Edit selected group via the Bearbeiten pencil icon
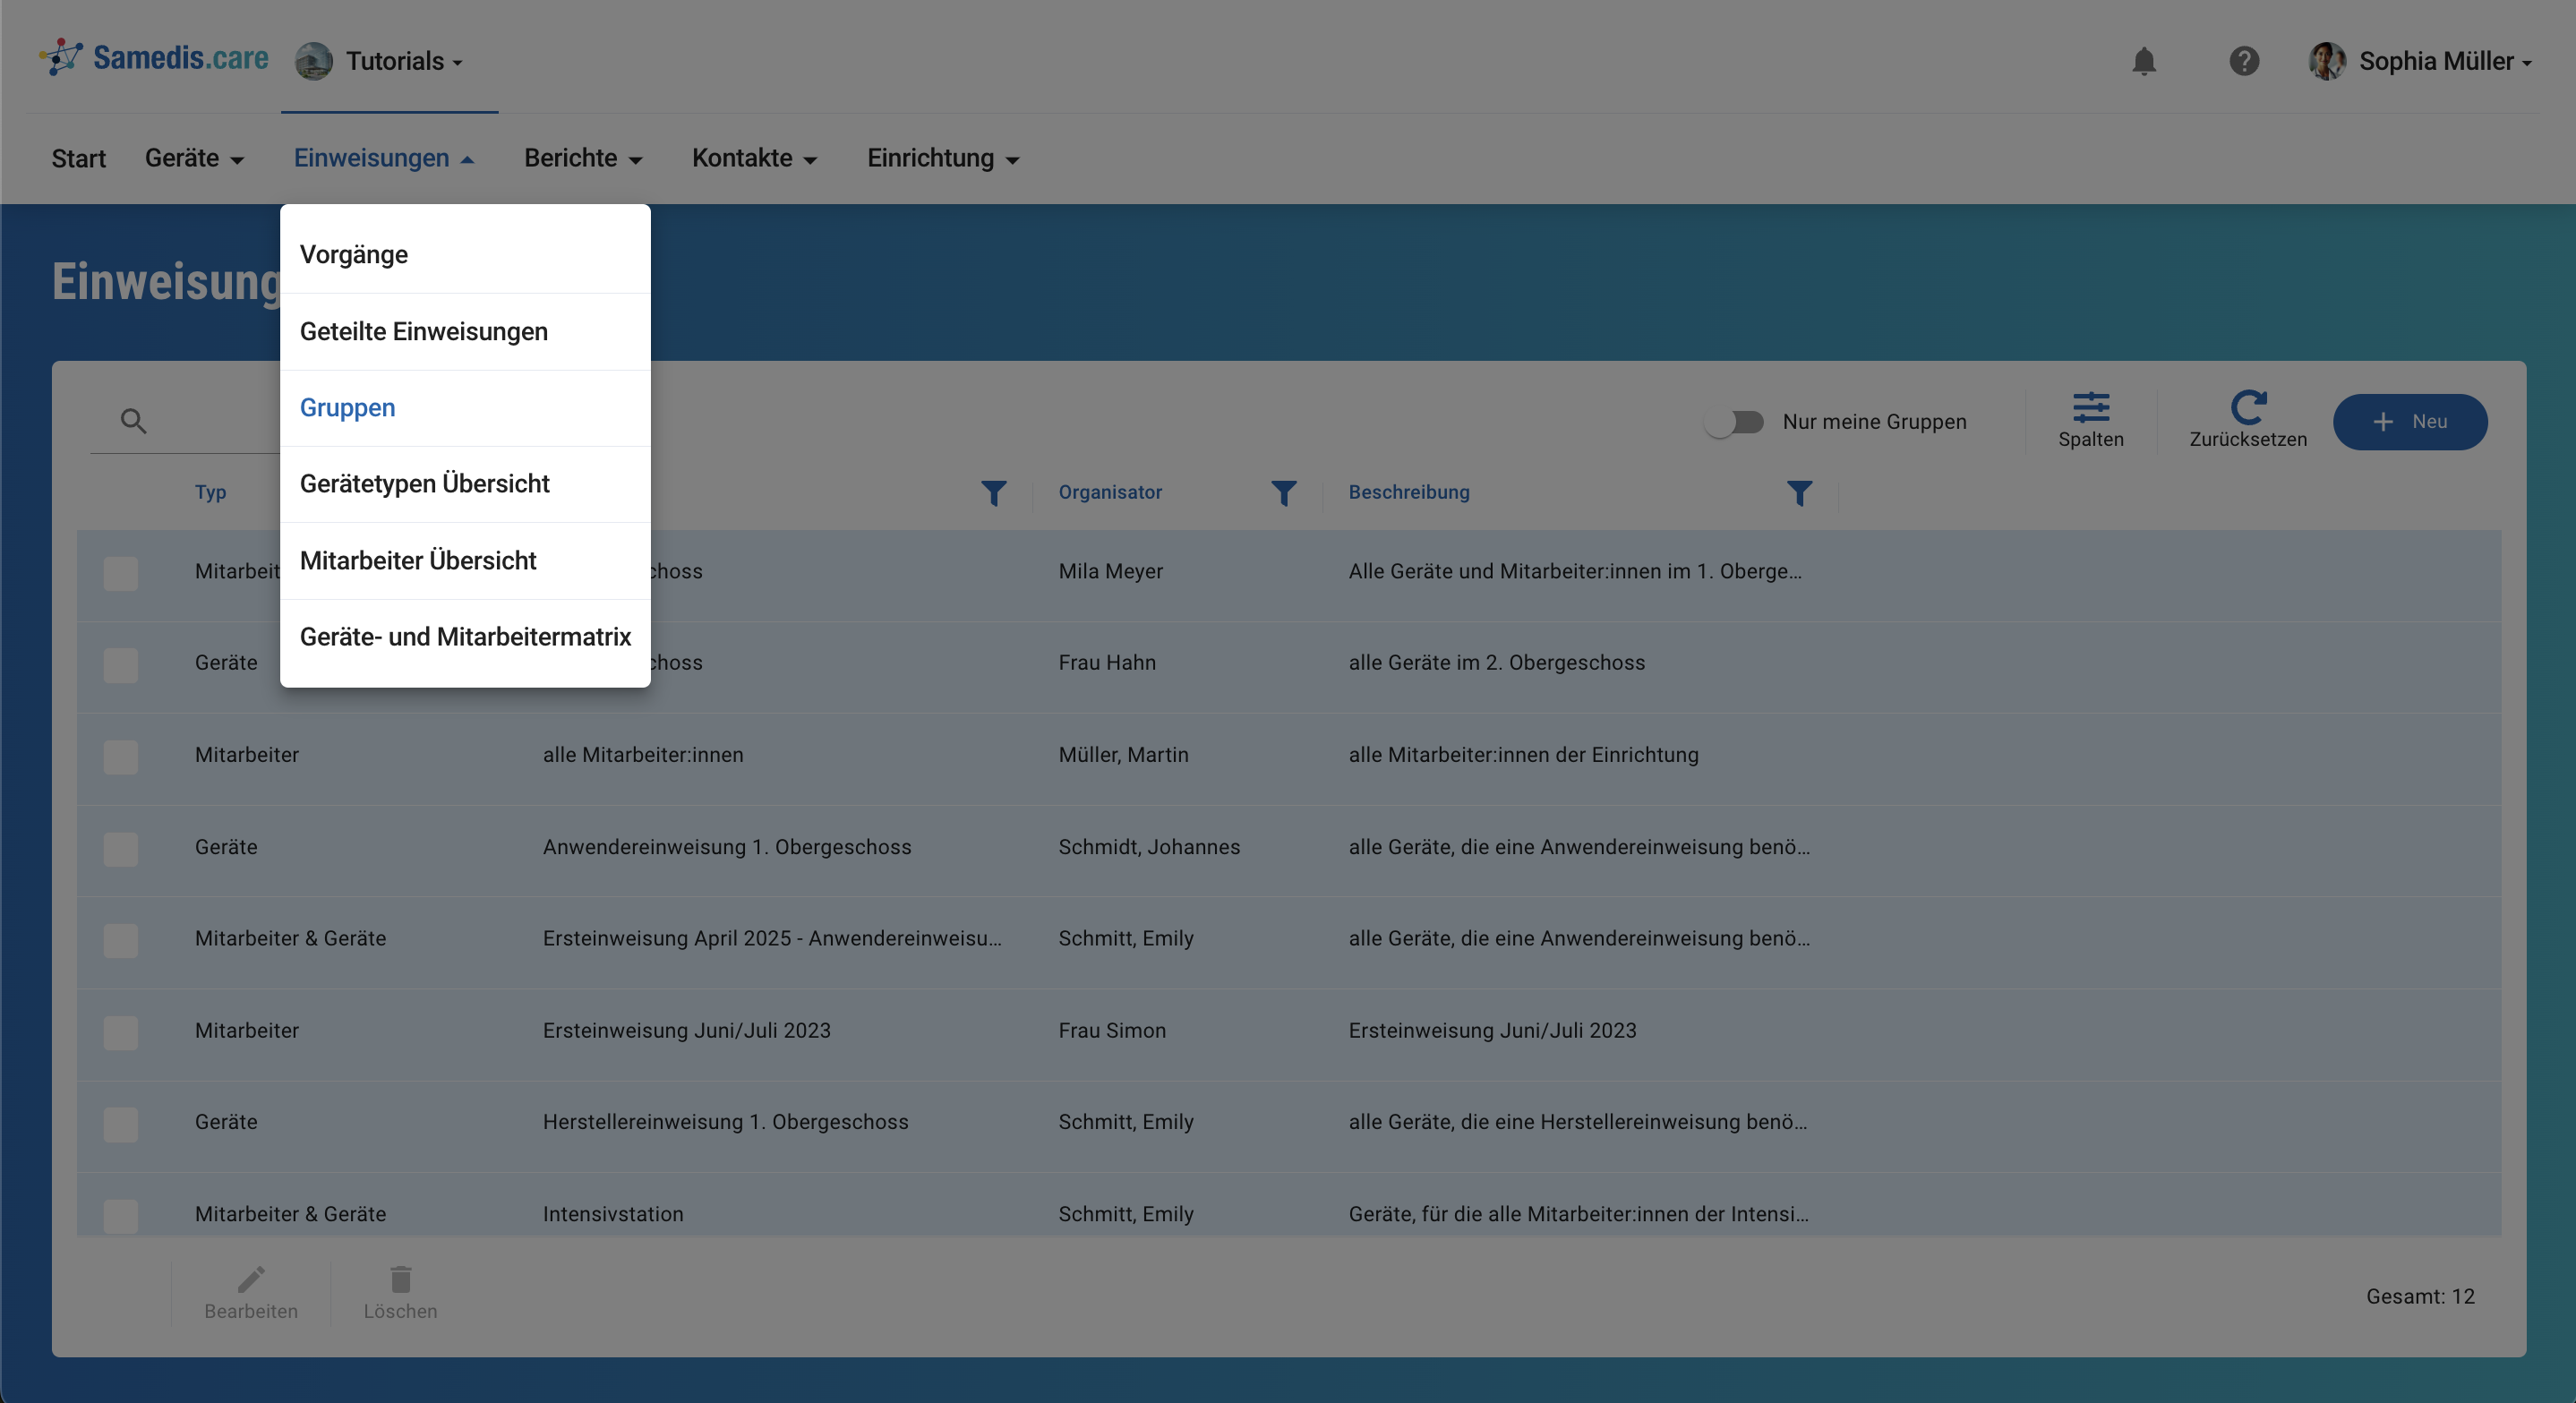Image resolution: width=2576 pixels, height=1403 pixels. click(x=251, y=1280)
